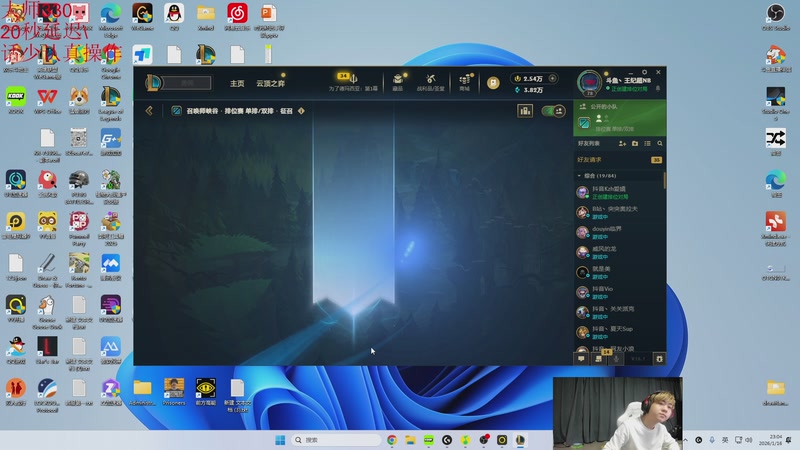The height and width of the screenshot is (450, 800).
Task: Open the 主页 home tab
Action: pyautogui.click(x=237, y=83)
